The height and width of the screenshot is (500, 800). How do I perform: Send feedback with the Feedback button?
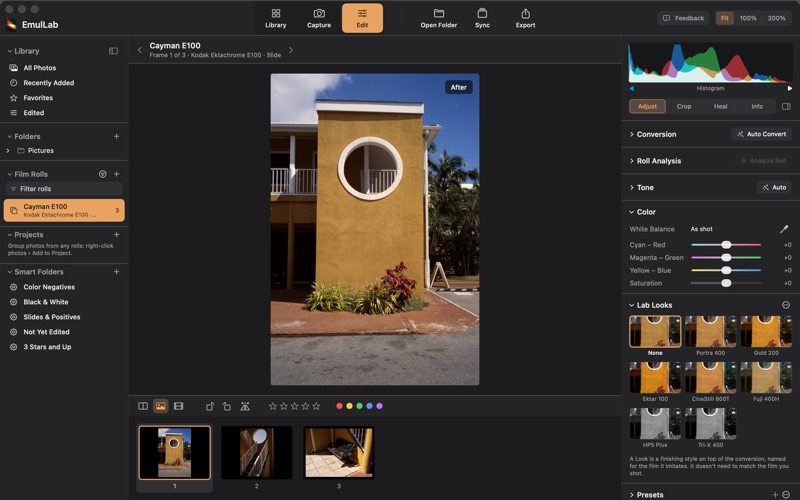tap(683, 18)
